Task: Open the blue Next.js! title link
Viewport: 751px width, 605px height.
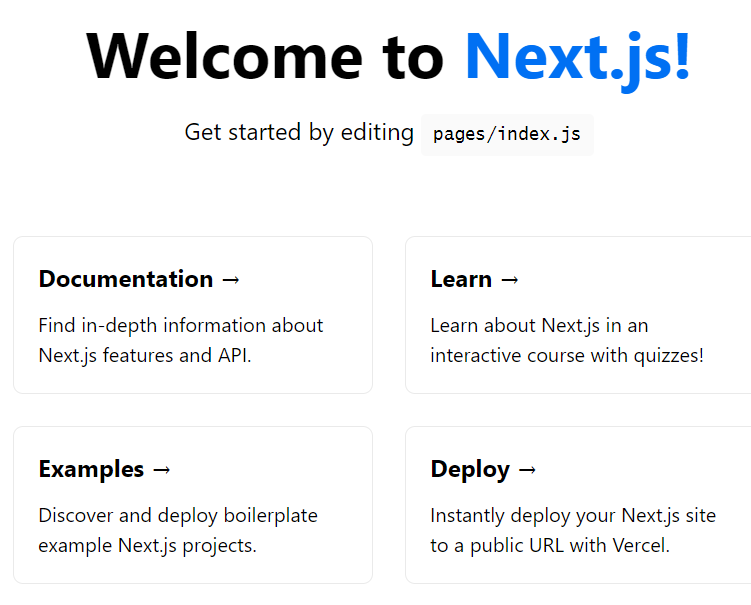Action: click(577, 56)
